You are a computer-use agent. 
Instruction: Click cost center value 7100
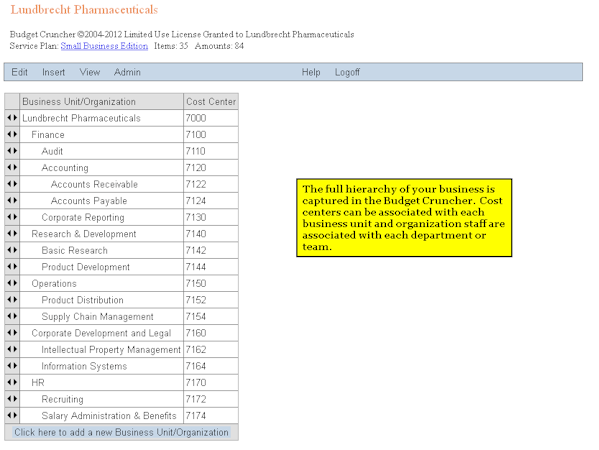click(x=196, y=134)
